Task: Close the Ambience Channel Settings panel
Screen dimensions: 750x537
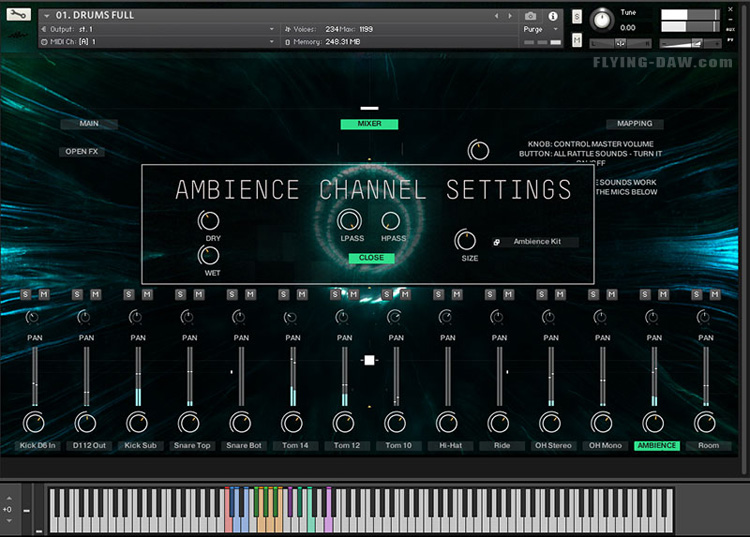Action: pos(372,258)
